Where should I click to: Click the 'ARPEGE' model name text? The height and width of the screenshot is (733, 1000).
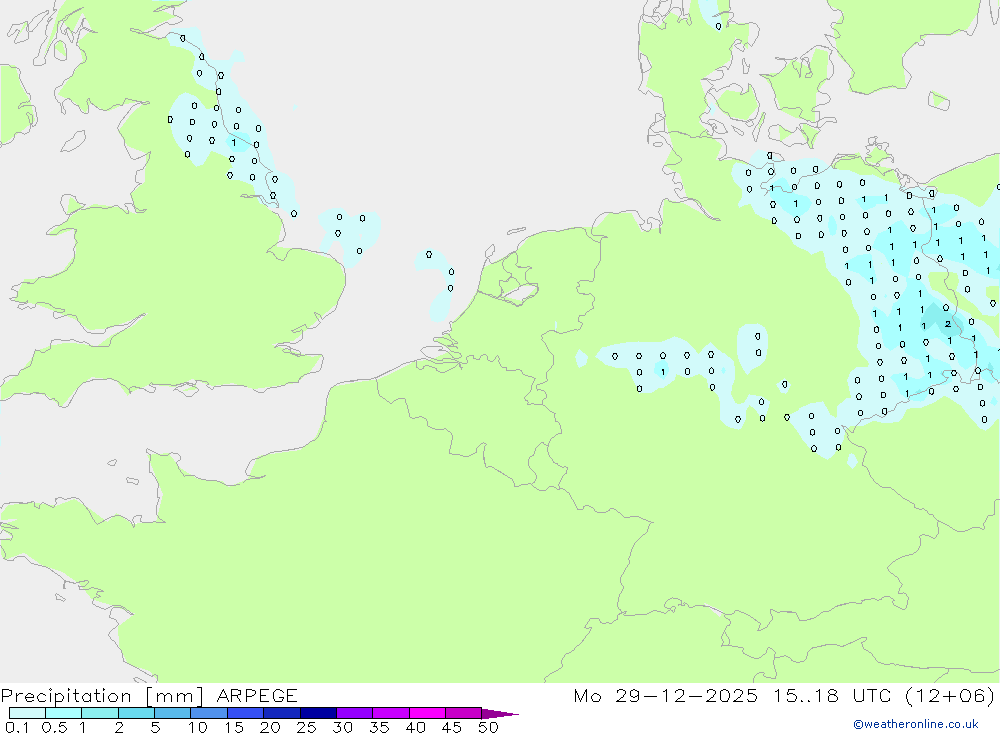click(257, 696)
